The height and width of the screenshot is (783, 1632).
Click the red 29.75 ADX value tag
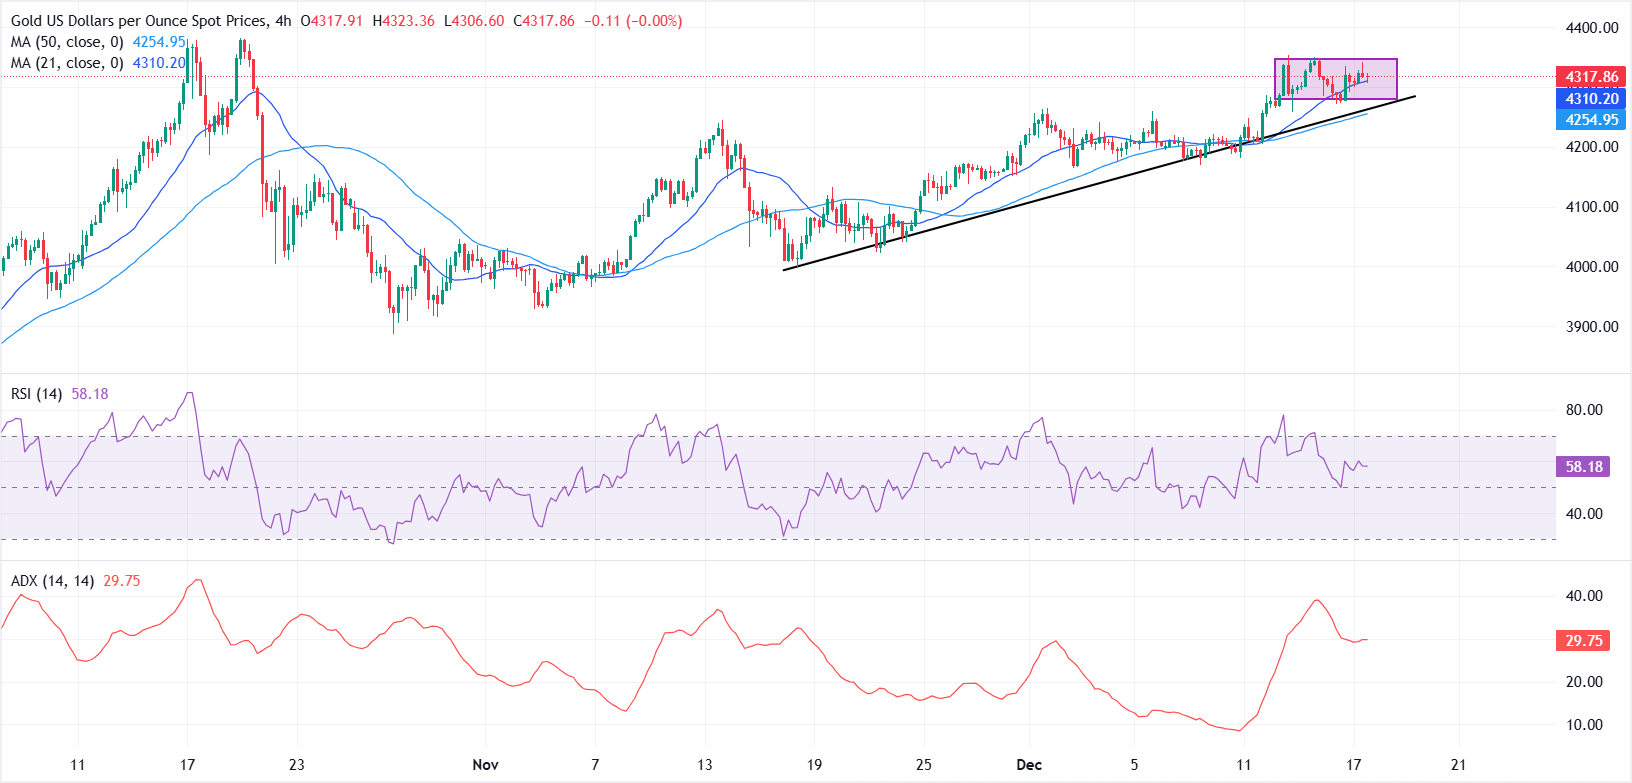coord(1583,641)
